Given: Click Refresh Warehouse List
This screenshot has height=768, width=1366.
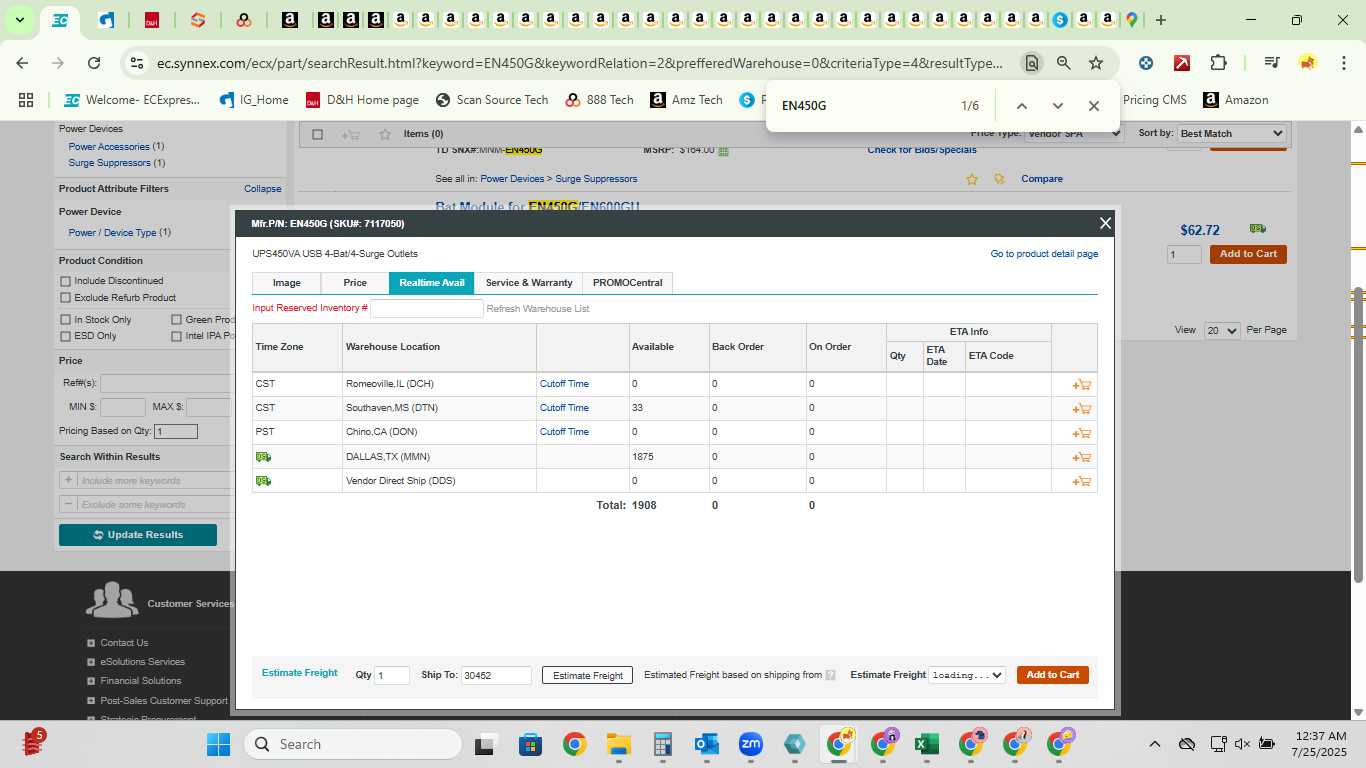Looking at the screenshot, I should pyautogui.click(x=538, y=309).
